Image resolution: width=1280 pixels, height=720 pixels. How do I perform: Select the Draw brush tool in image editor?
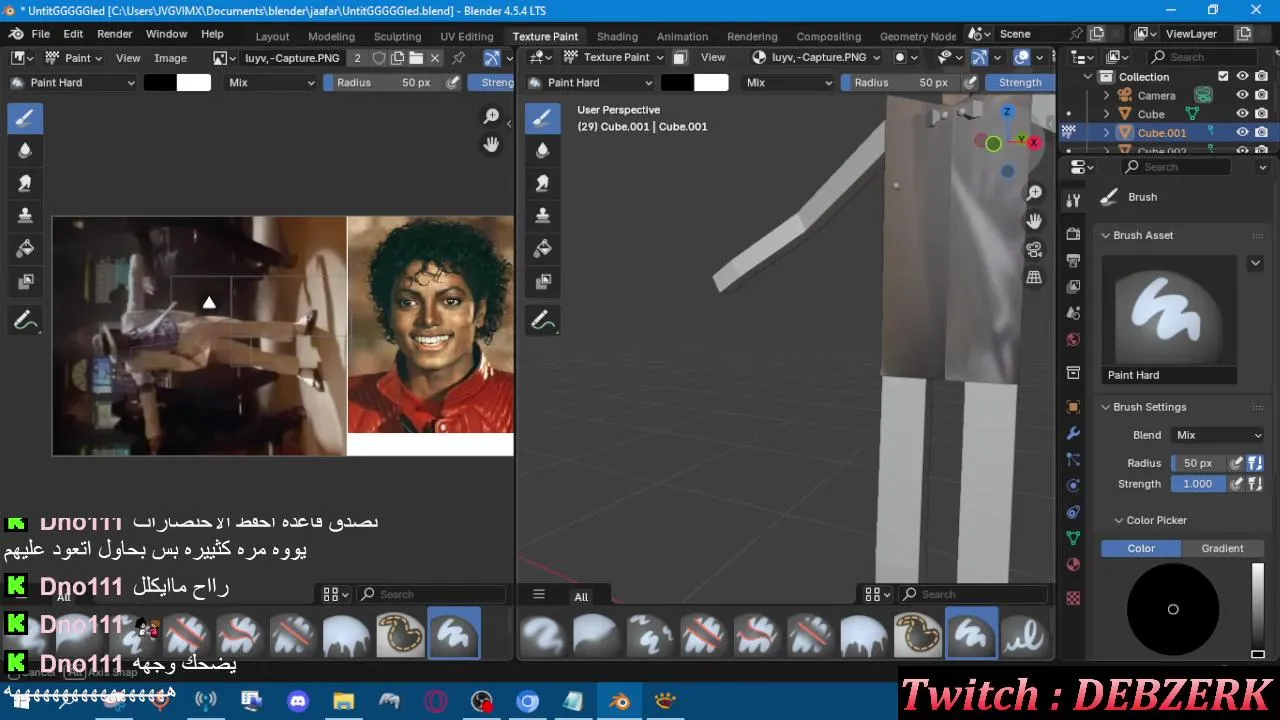(25, 118)
